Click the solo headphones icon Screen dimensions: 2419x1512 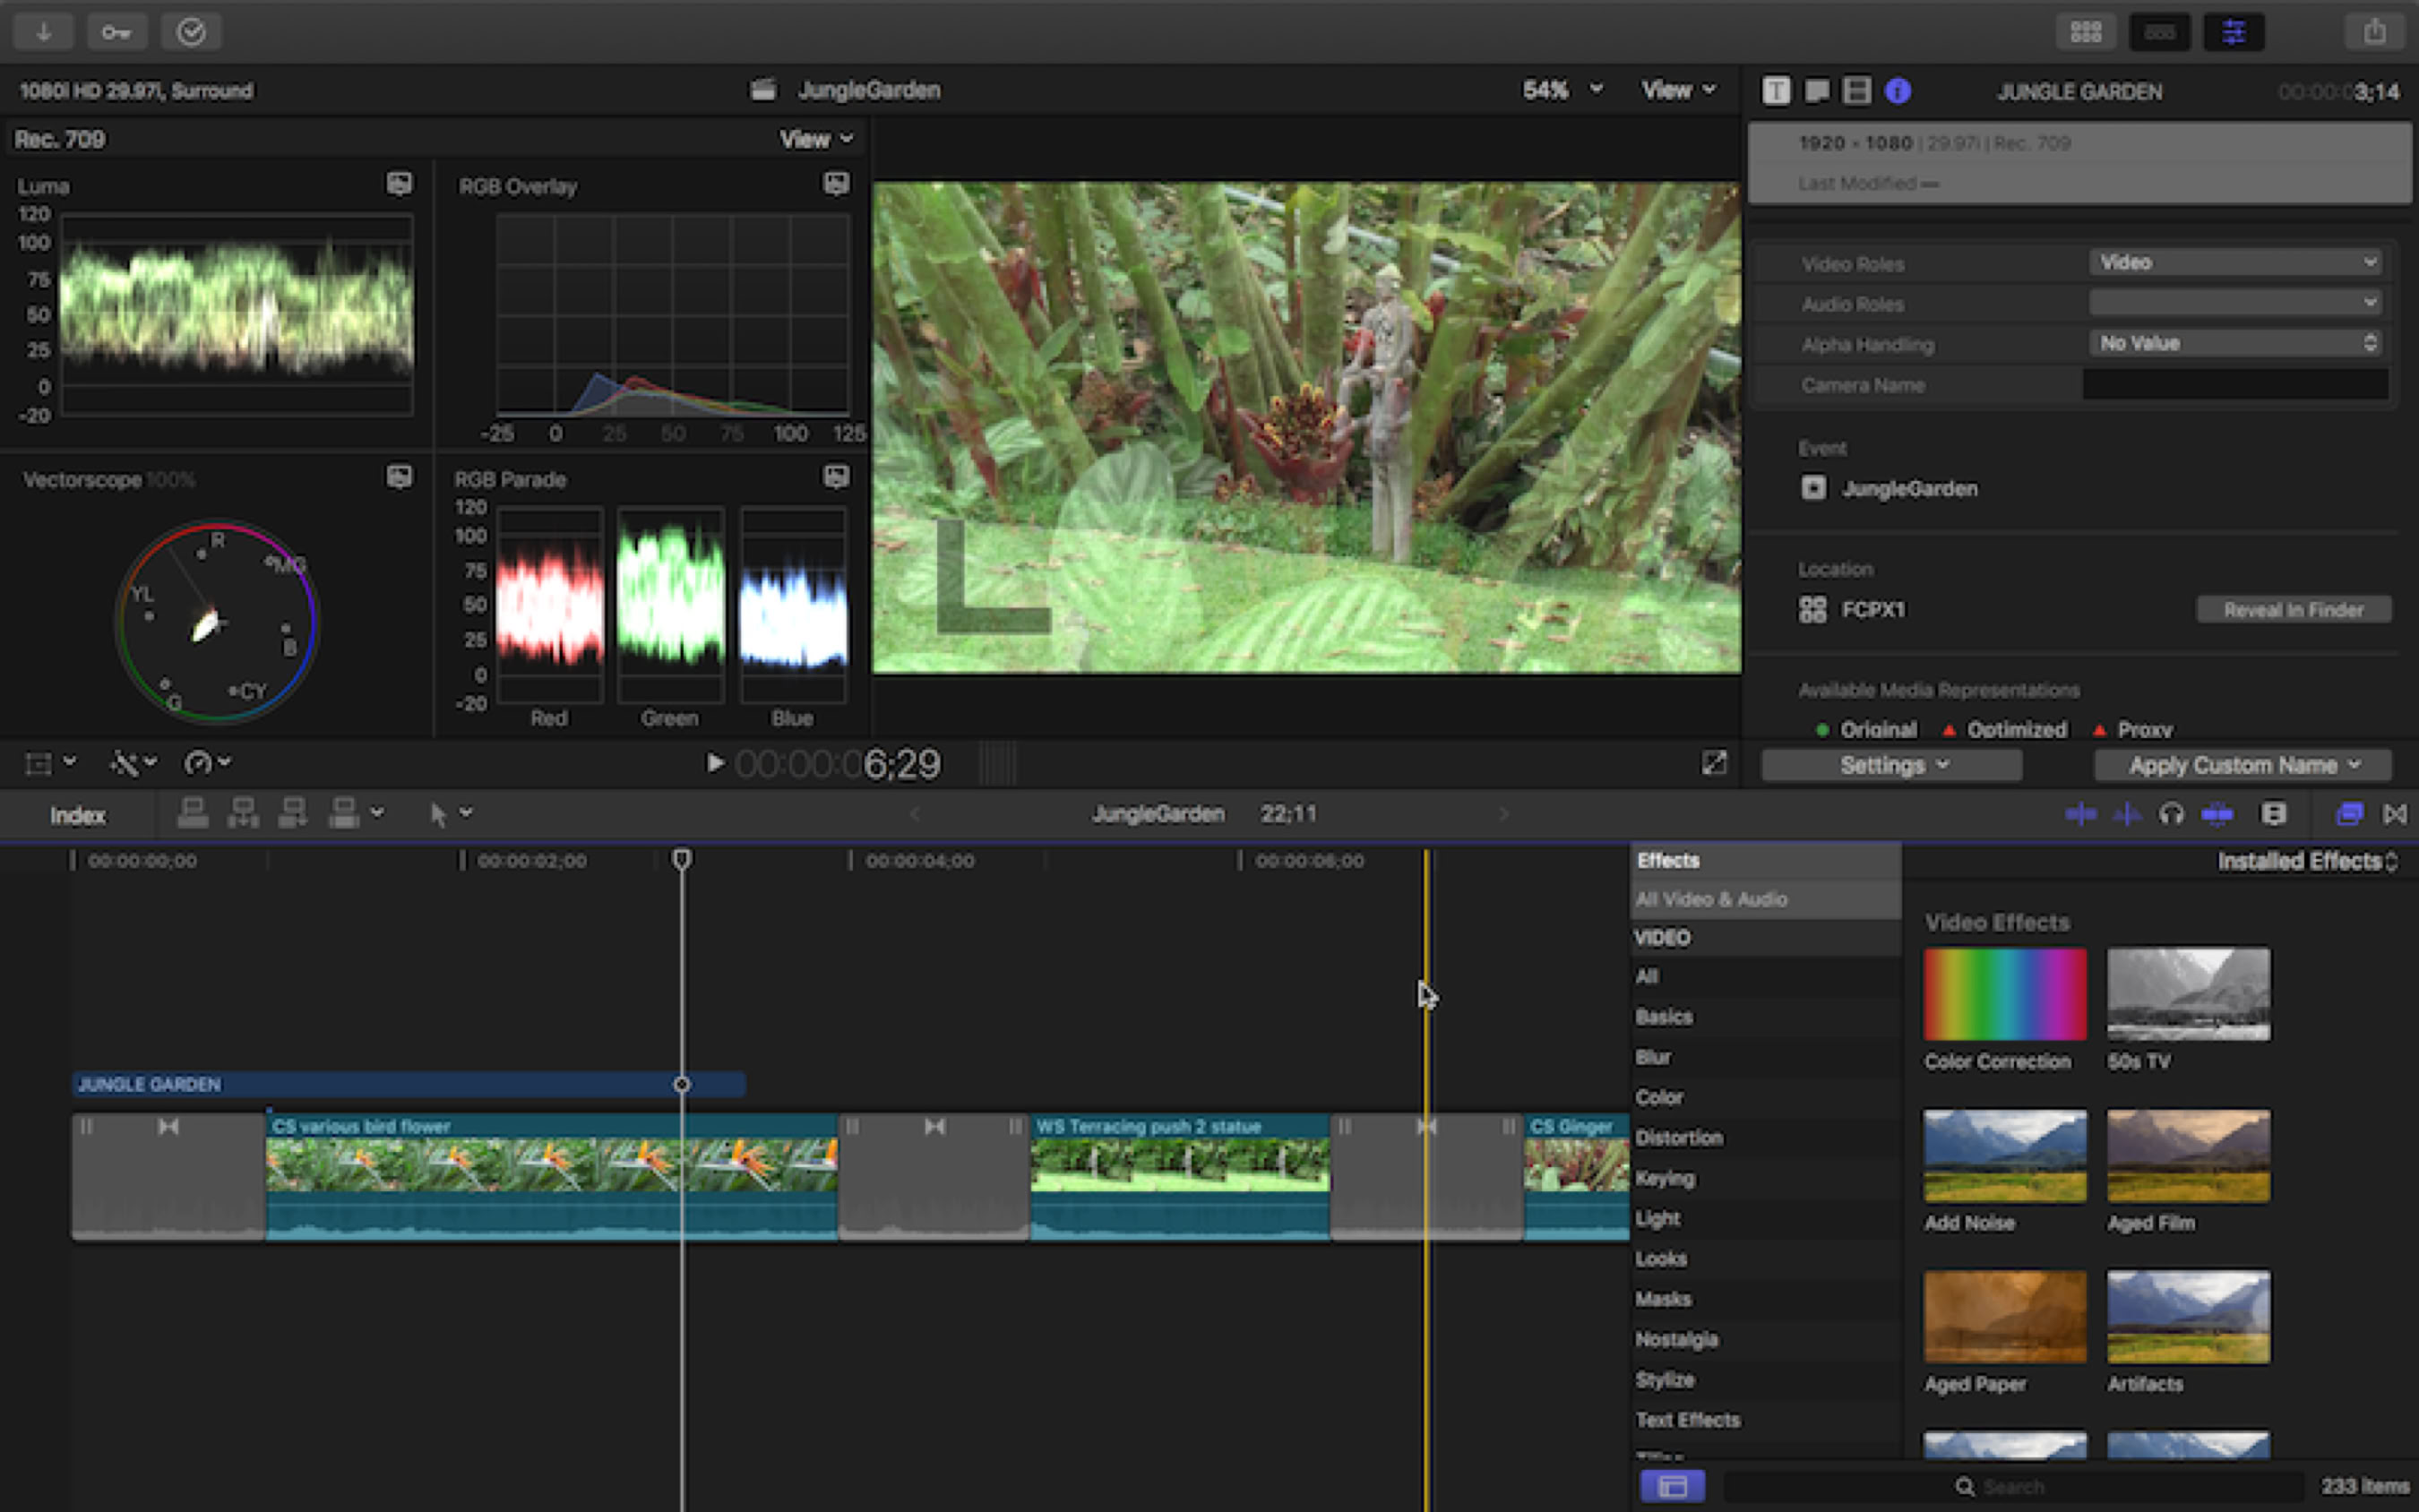pos(2170,814)
